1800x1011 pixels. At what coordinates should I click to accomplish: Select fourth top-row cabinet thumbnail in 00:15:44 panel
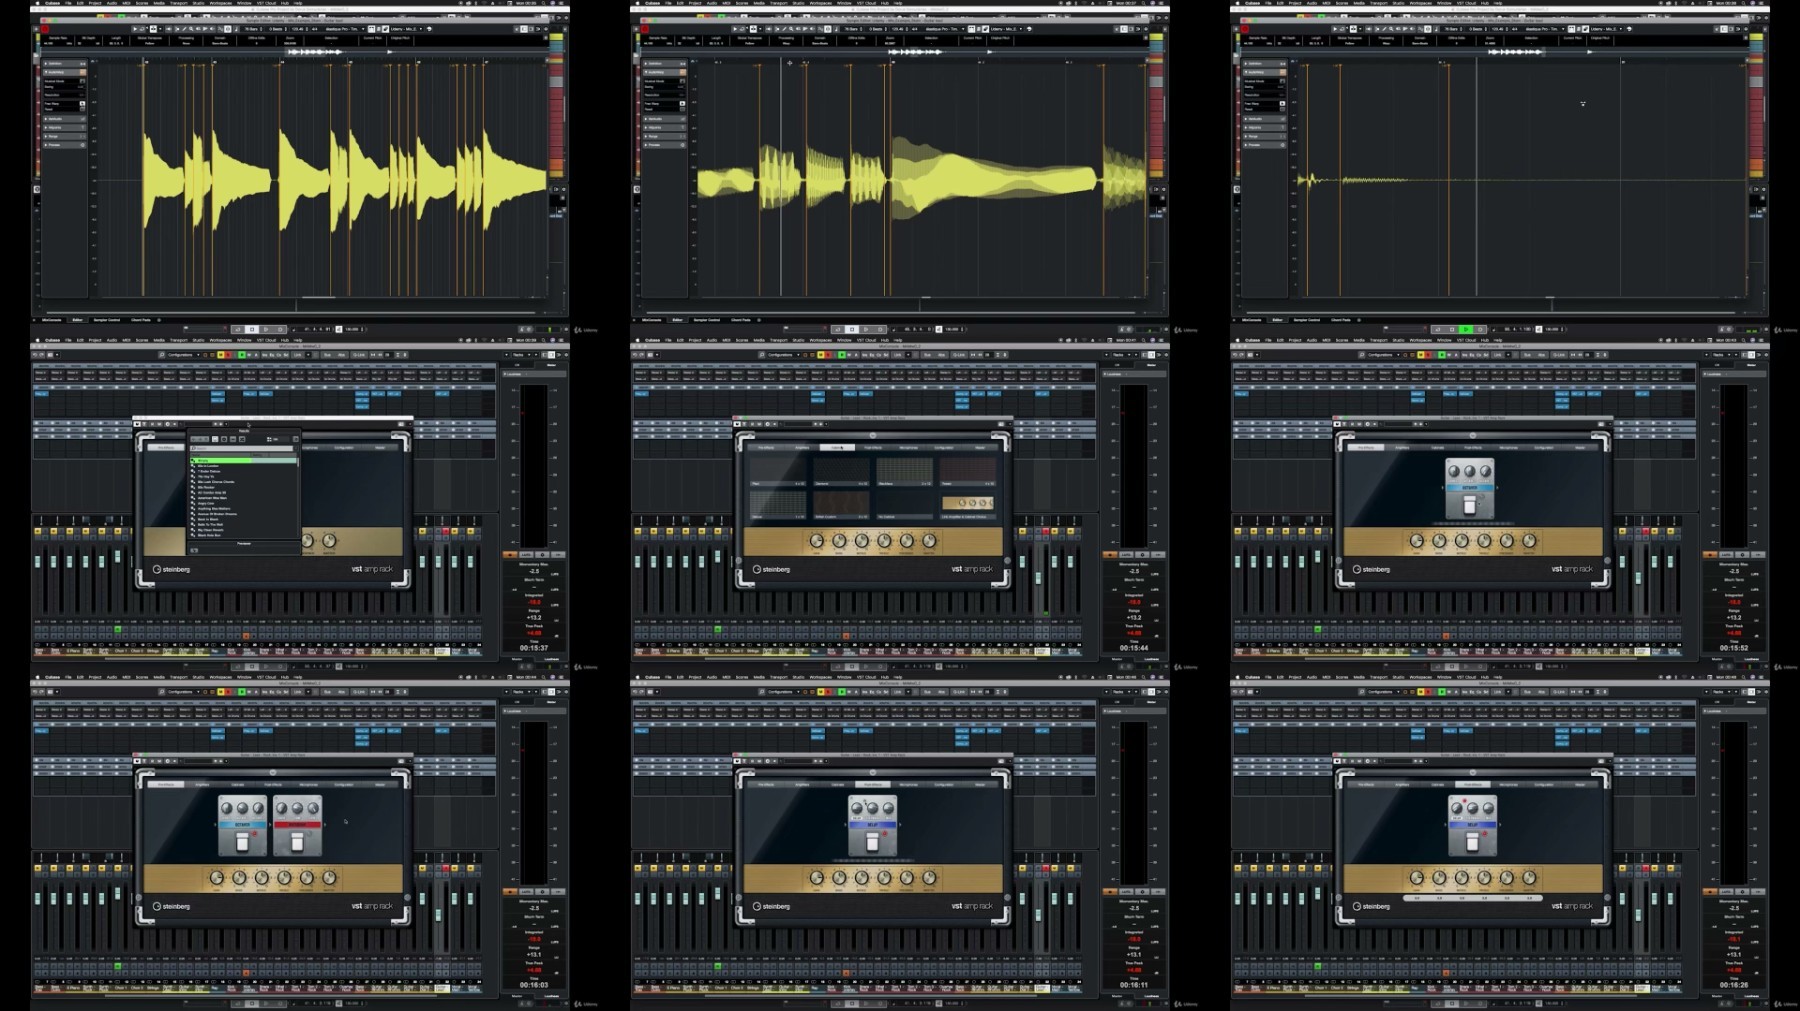tap(968, 470)
